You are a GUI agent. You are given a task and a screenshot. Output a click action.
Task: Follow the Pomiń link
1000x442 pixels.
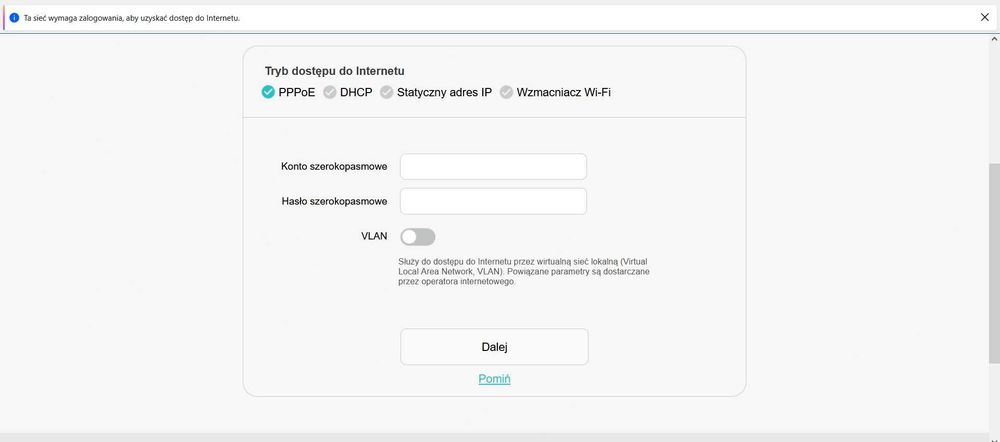coord(494,379)
